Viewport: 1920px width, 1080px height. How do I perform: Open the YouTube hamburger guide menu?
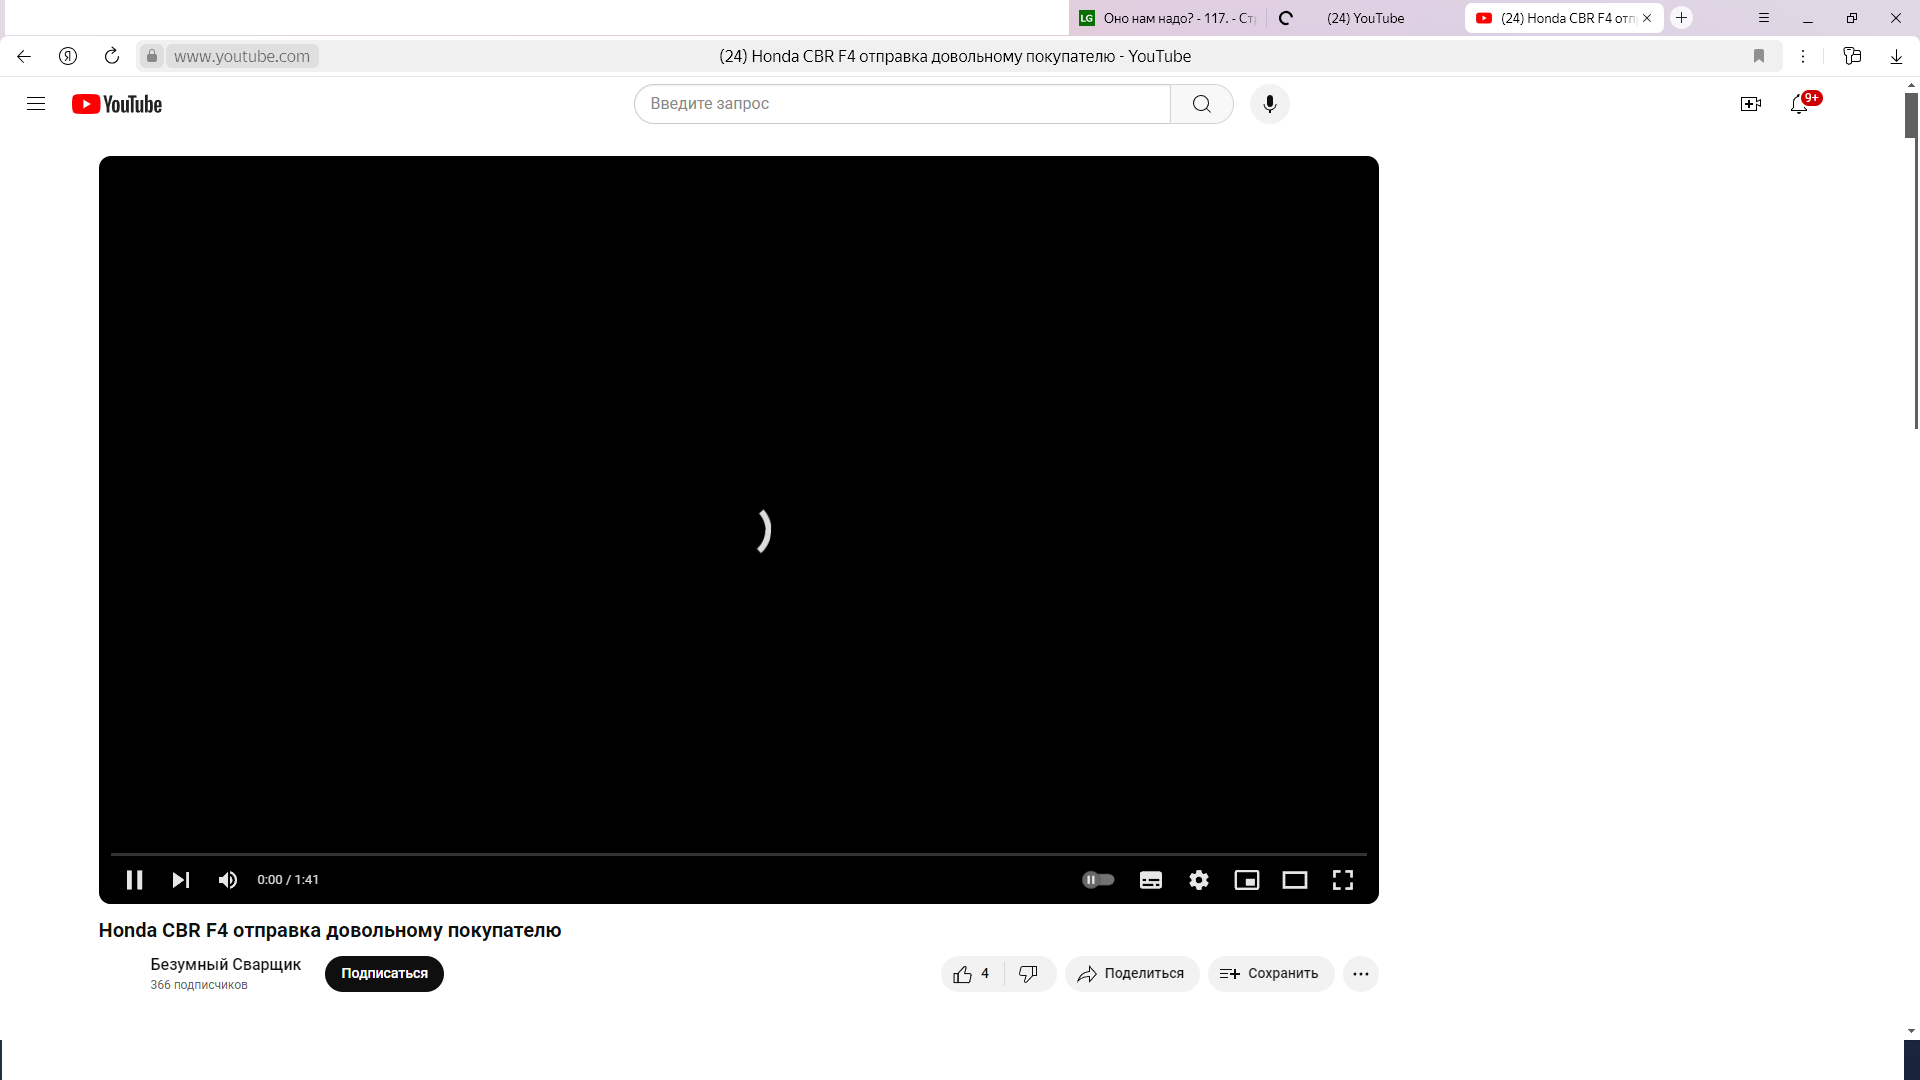(x=36, y=104)
